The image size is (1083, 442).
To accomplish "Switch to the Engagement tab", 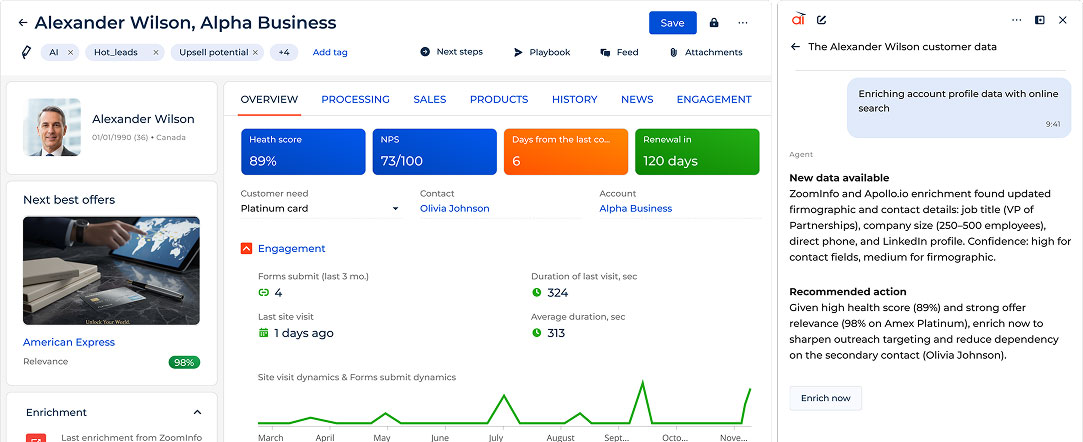I will point(713,99).
